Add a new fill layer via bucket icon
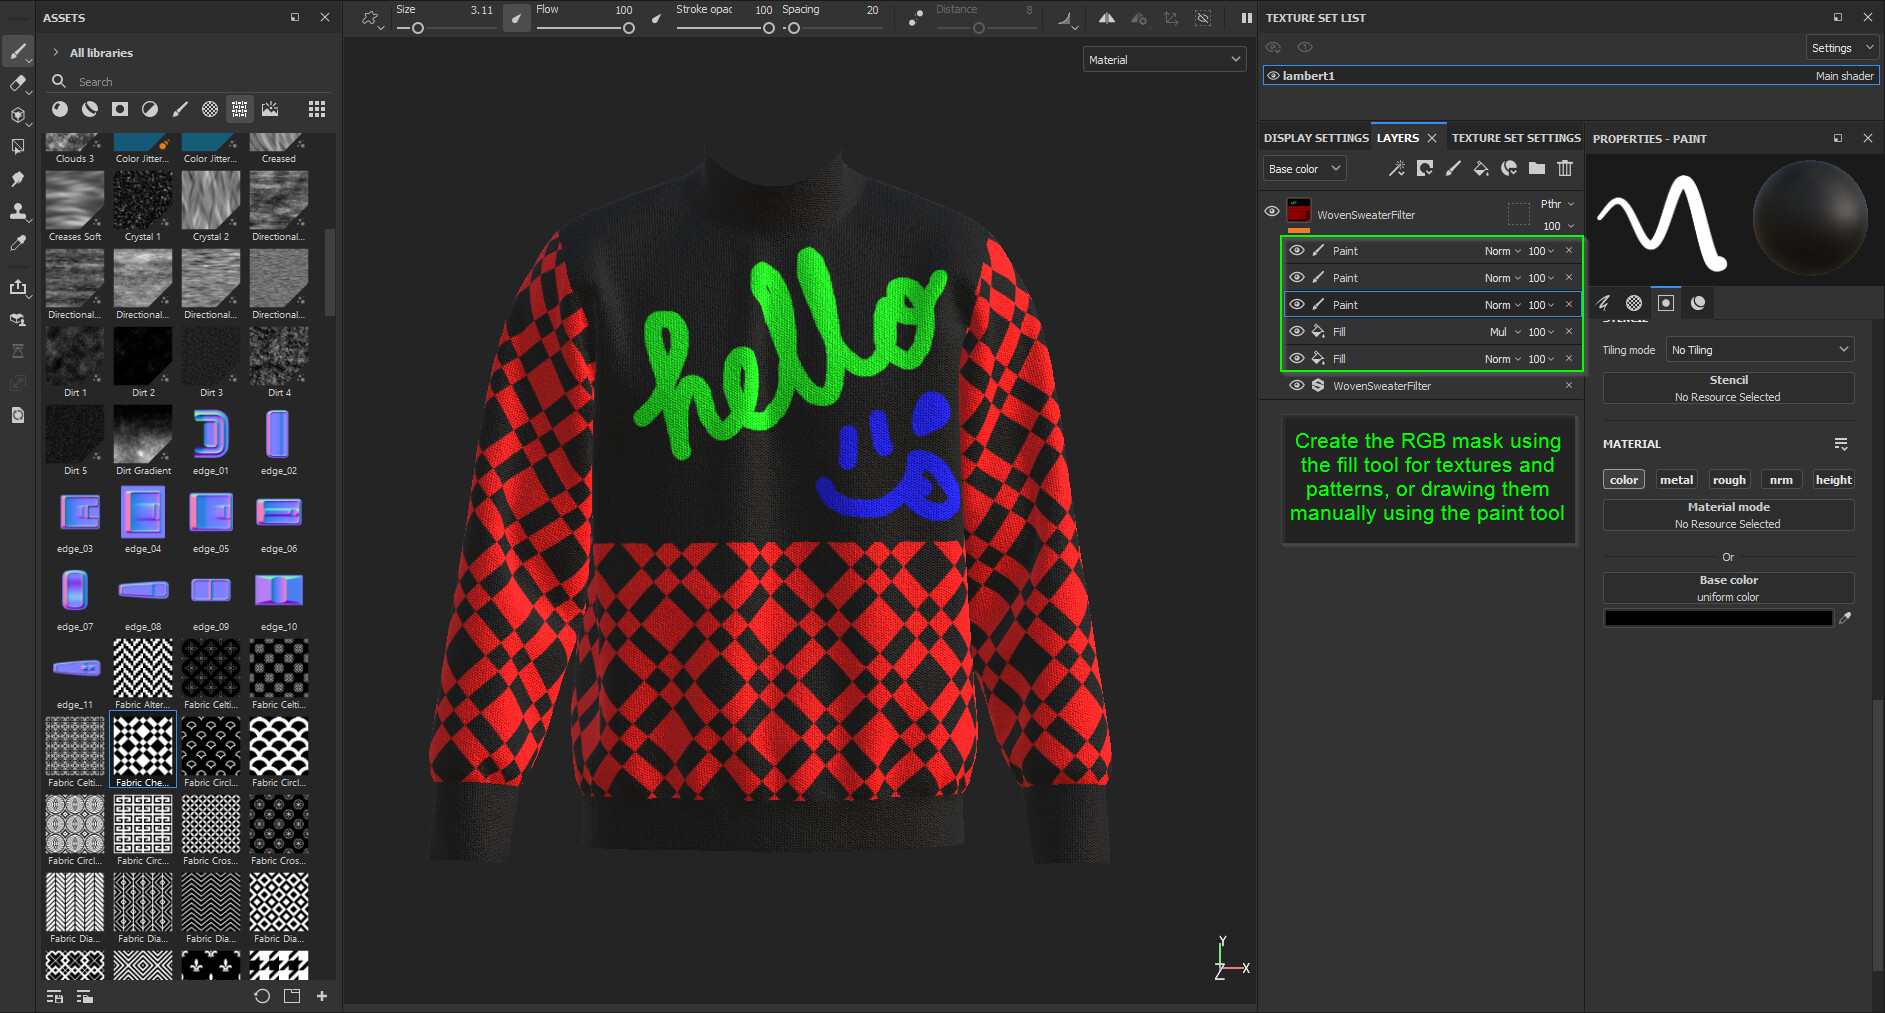This screenshot has width=1885, height=1013. 1482,169
